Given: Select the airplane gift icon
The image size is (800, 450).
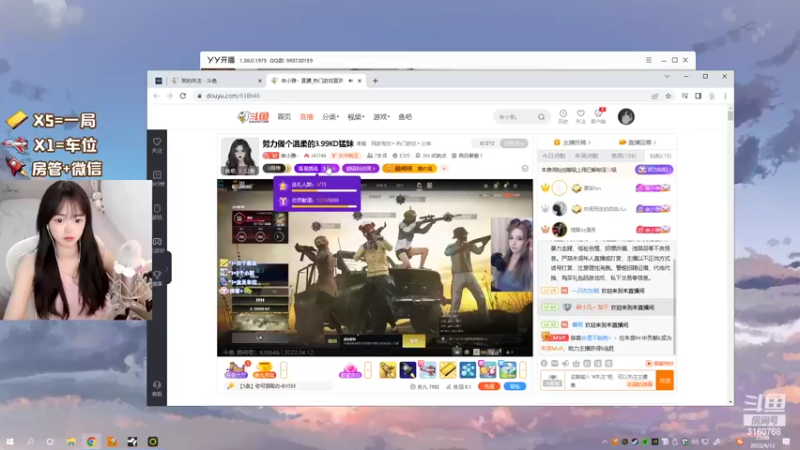Looking at the screenshot, I should [428, 370].
